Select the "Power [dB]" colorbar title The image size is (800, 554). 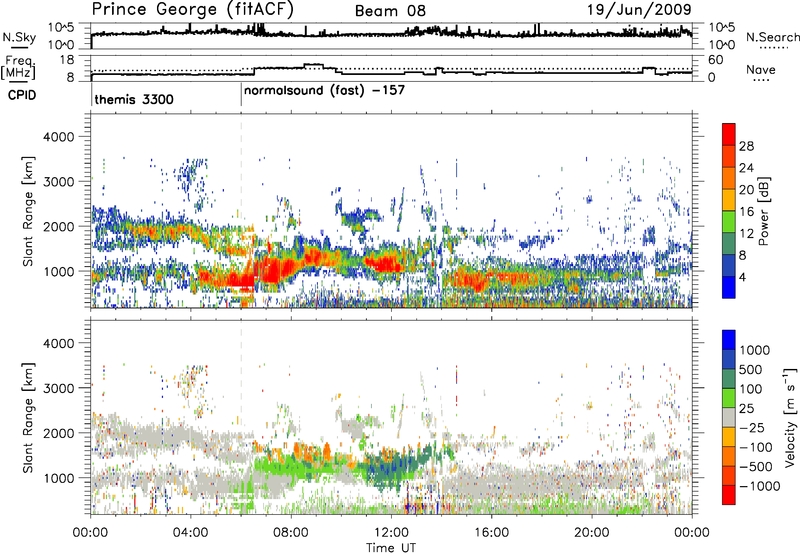click(x=763, y=211)
